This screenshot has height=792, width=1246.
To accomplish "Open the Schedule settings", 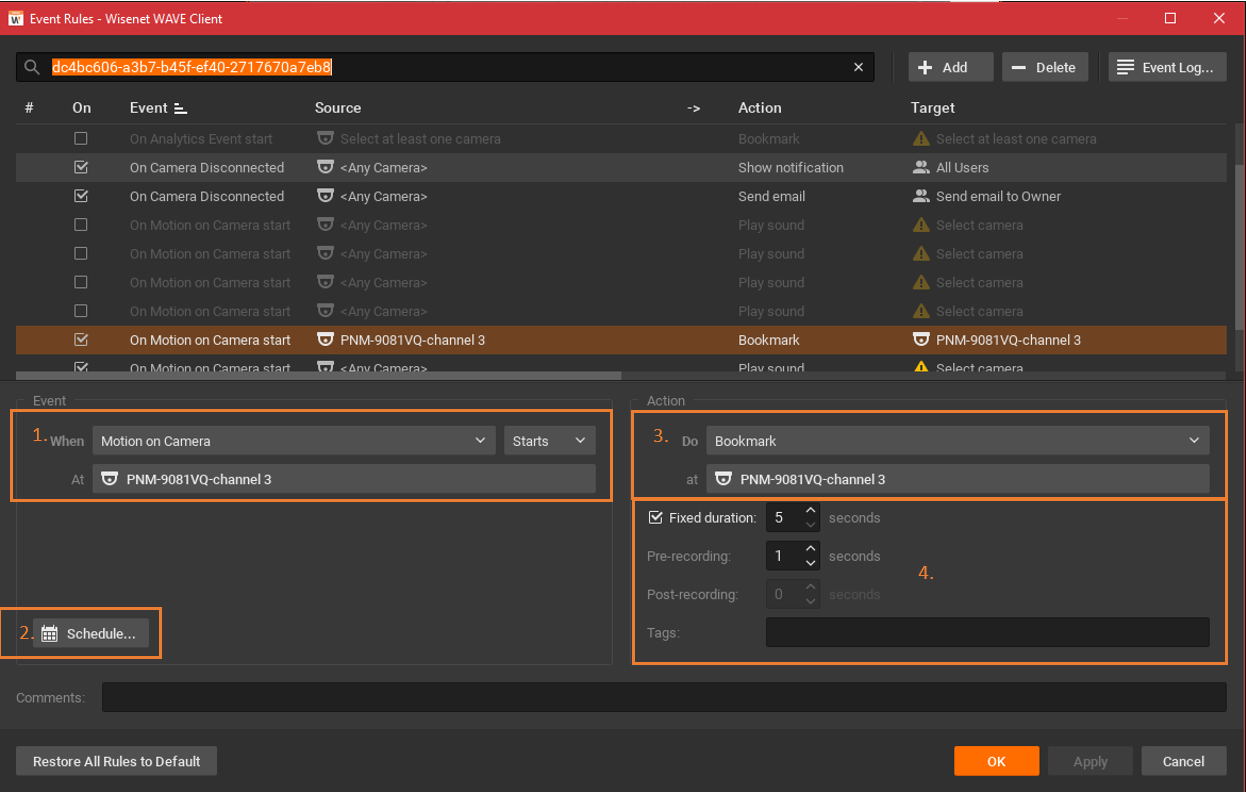I will pyautogui.click(x=91, y=633).
